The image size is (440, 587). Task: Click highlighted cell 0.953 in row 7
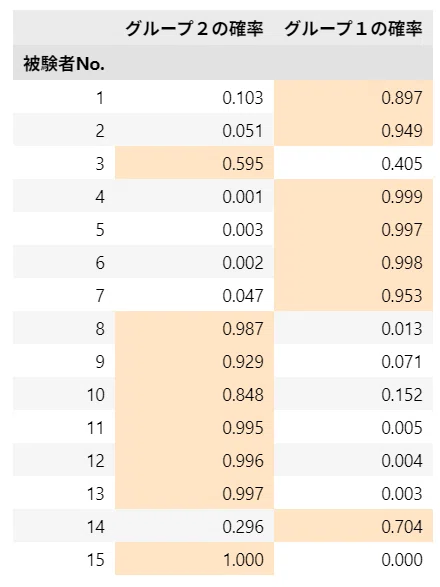[x=353, y=295]
